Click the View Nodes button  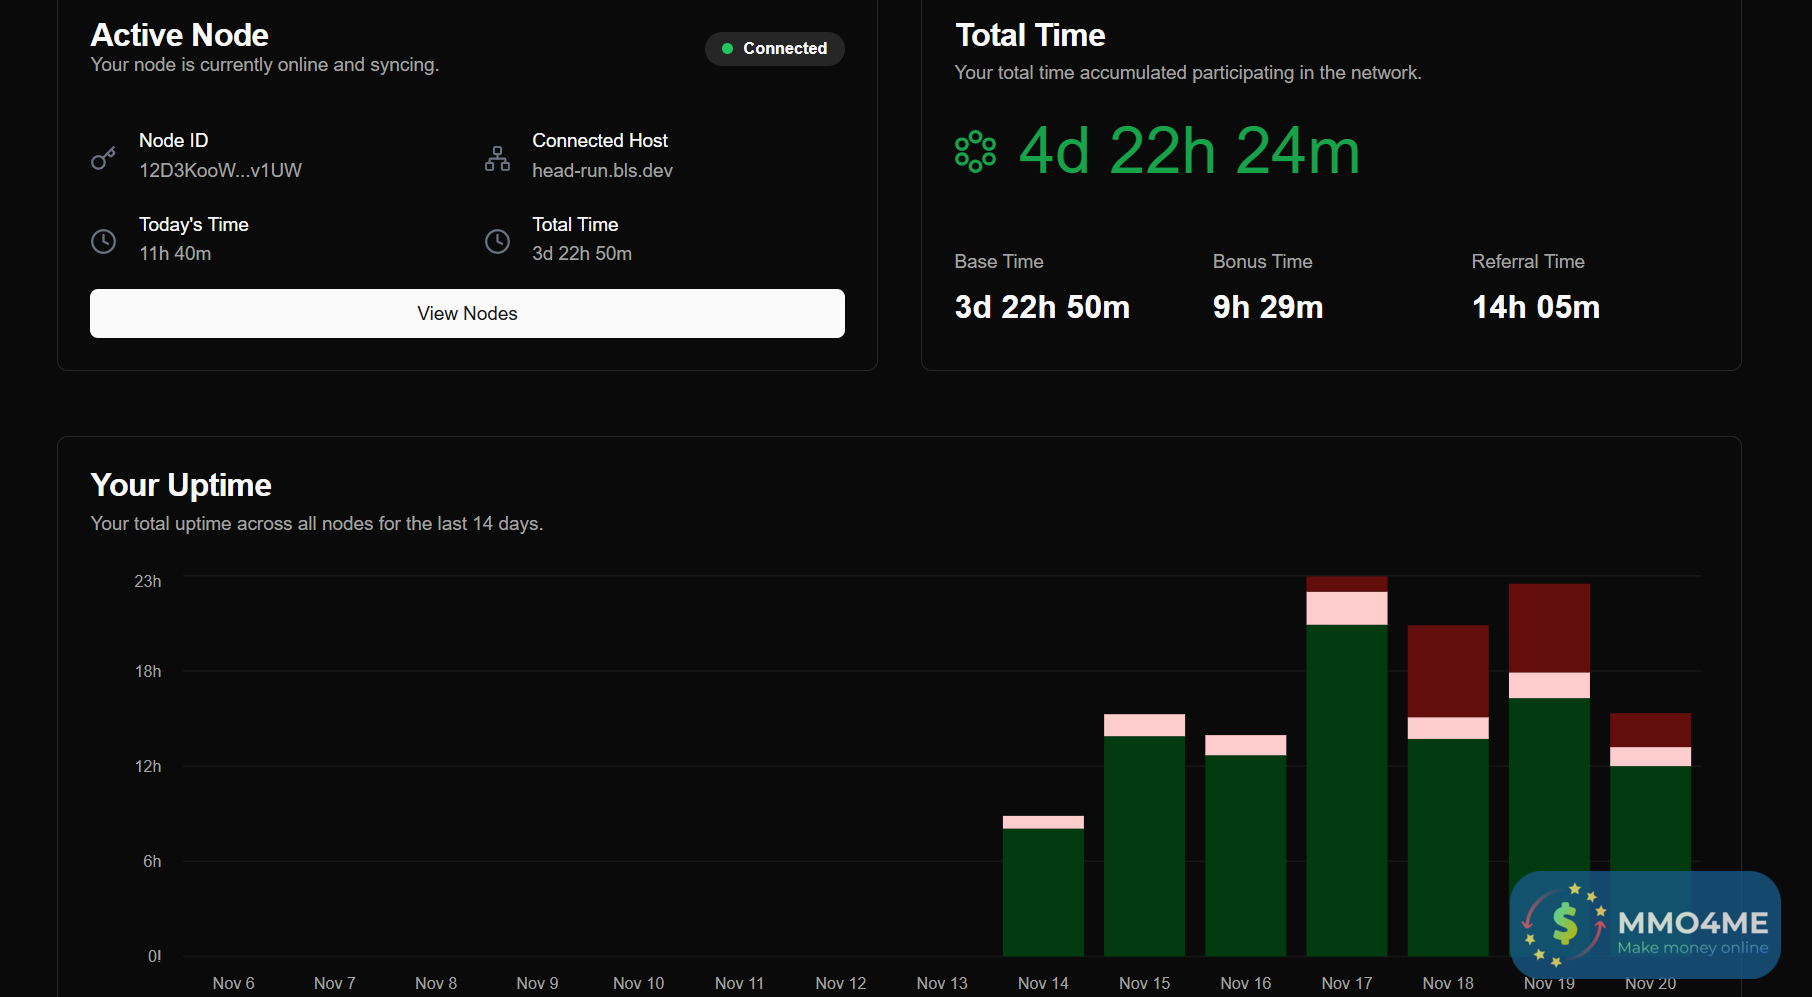click(467, 313)
